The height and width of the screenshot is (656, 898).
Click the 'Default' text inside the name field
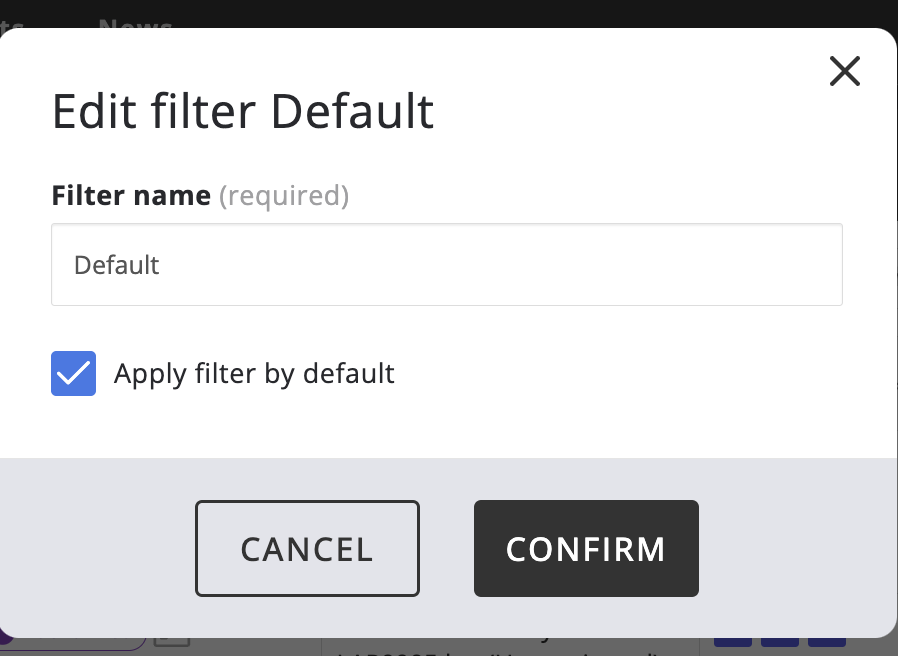[x=117, y=265]
